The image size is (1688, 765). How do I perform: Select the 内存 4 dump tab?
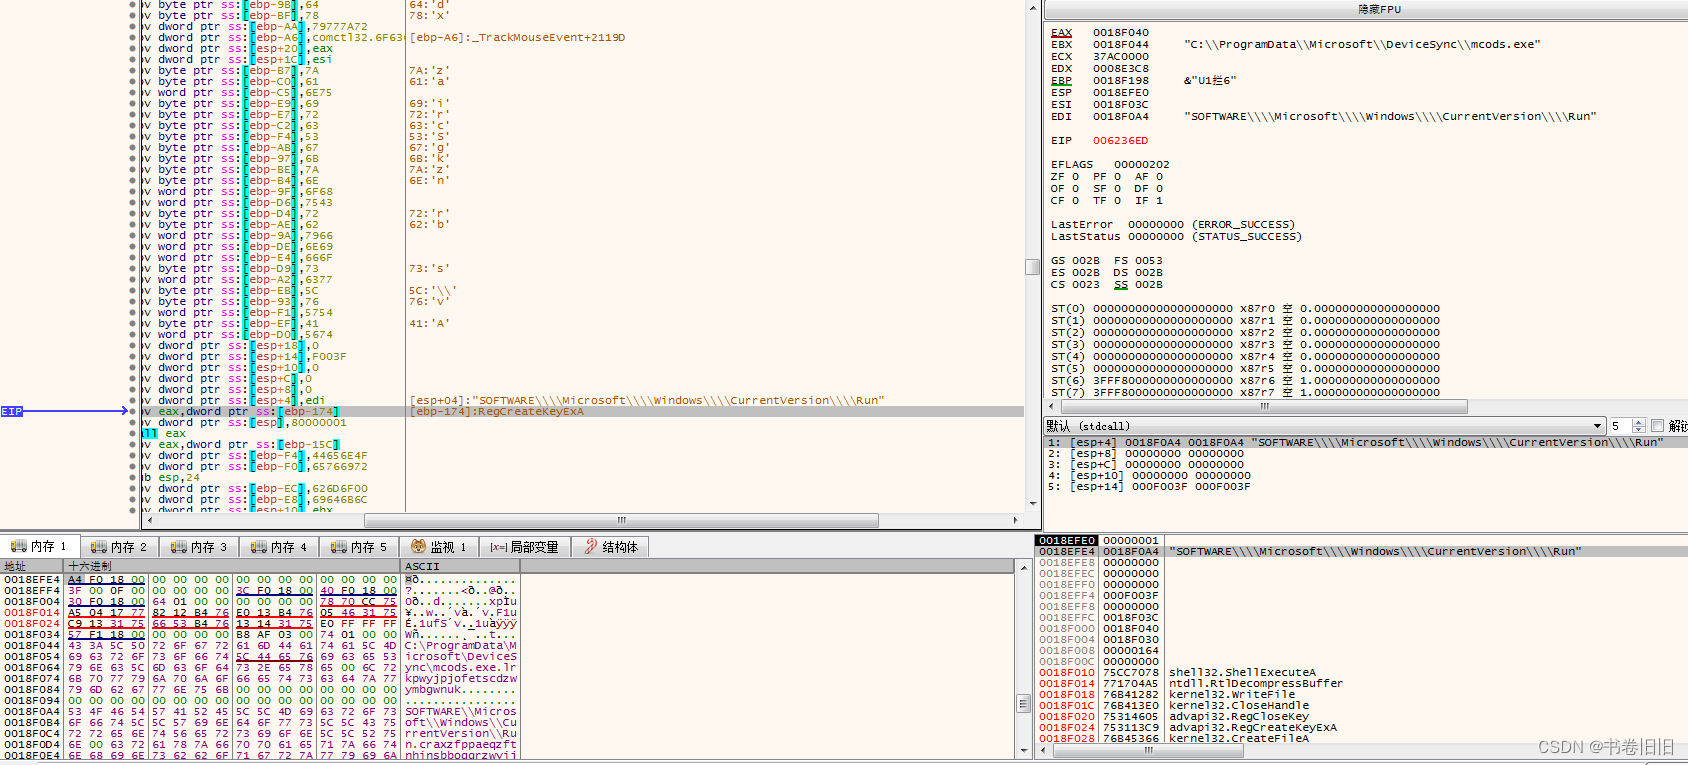point(279,547)
